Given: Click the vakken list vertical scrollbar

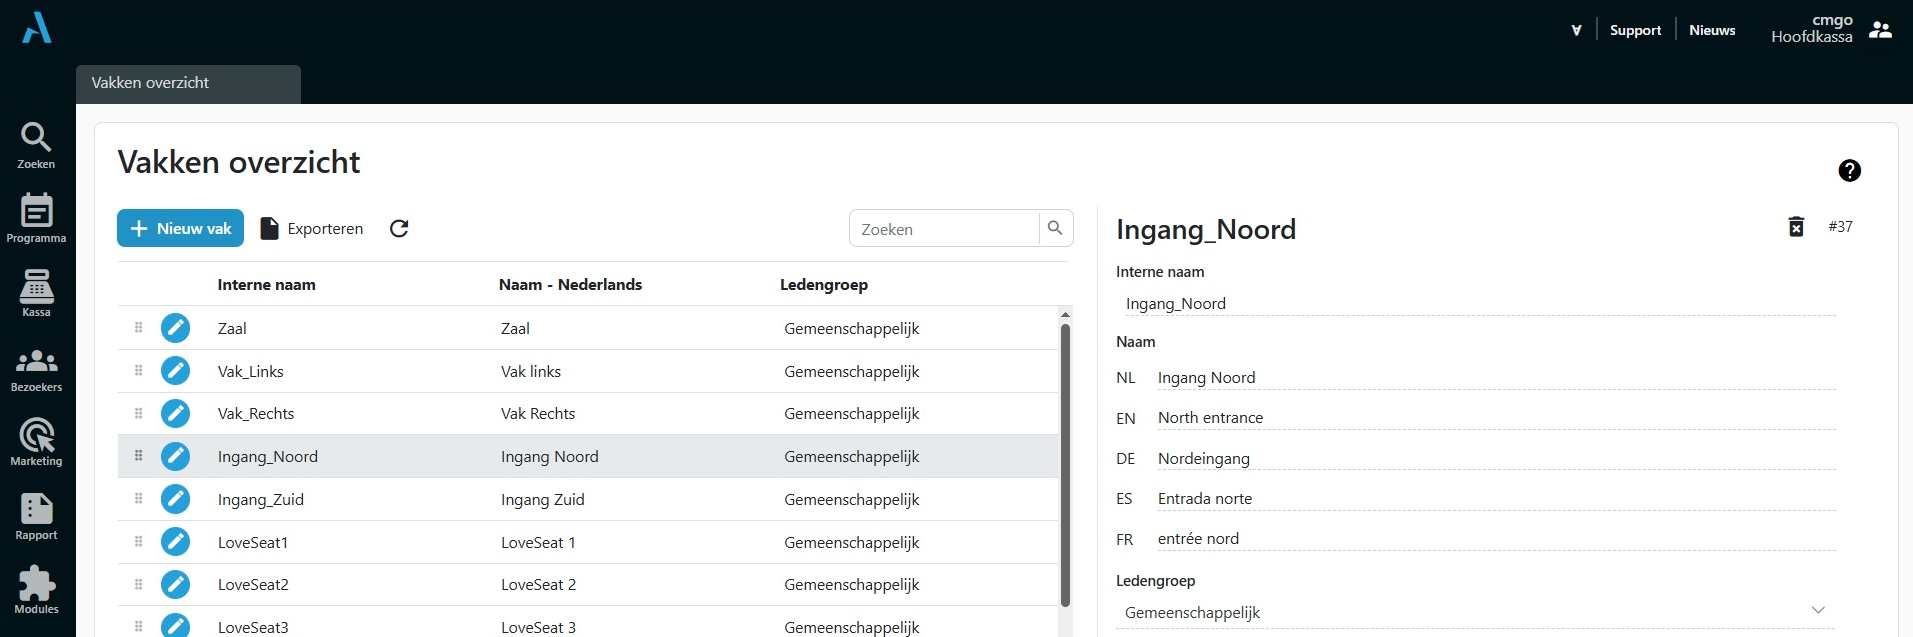Looking at the screenshot, I should [x=1065, y=460].
